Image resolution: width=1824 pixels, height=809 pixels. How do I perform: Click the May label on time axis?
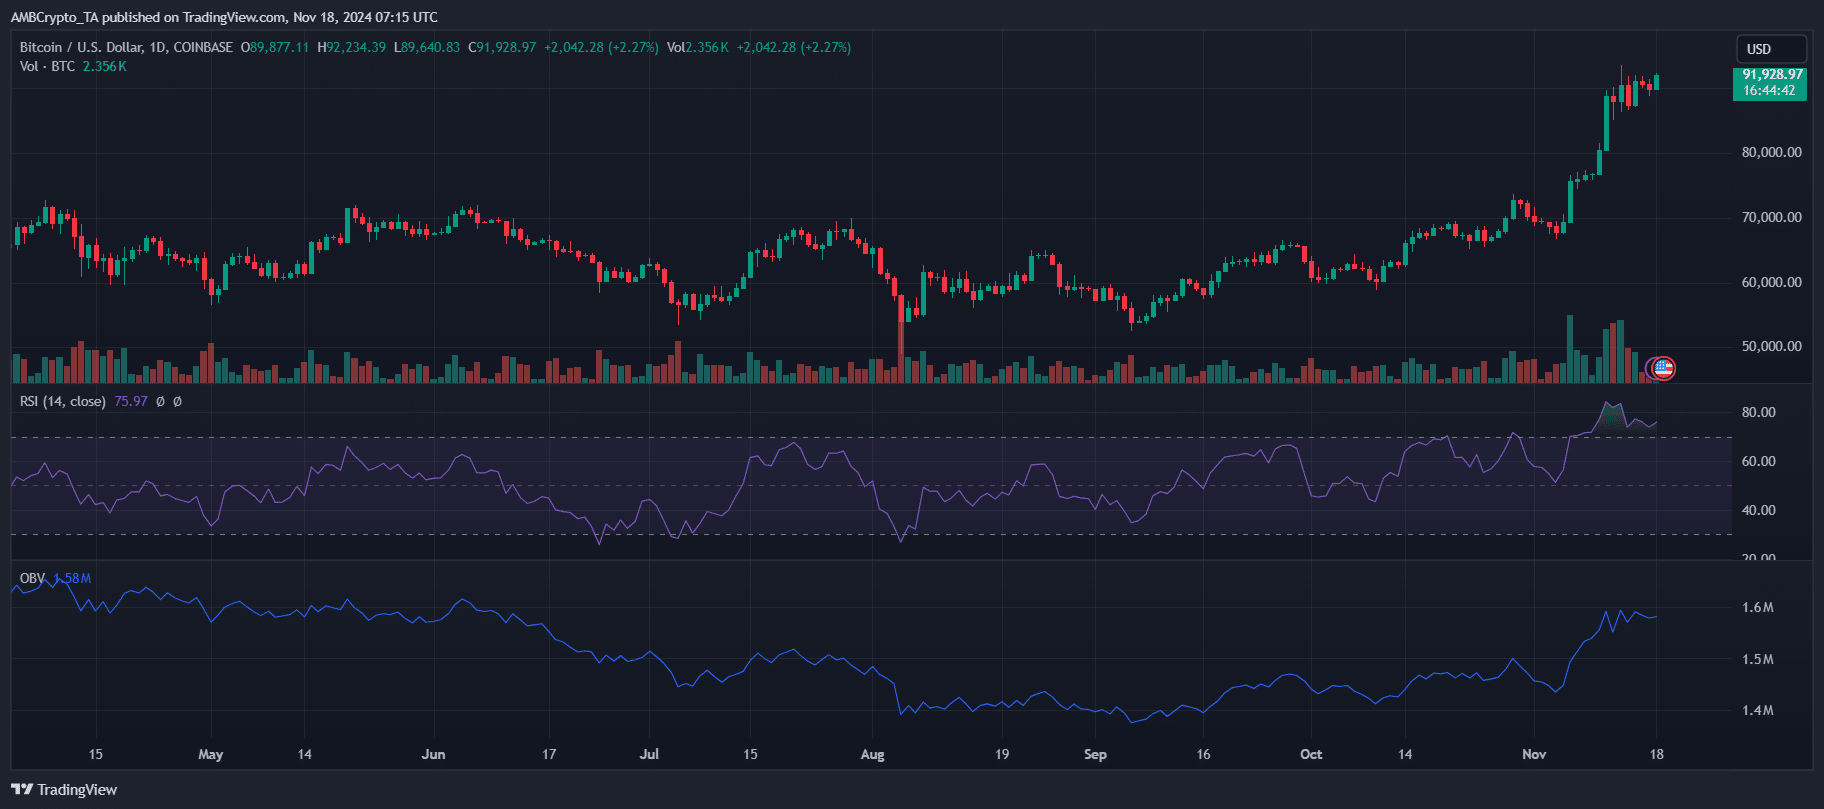210,754
